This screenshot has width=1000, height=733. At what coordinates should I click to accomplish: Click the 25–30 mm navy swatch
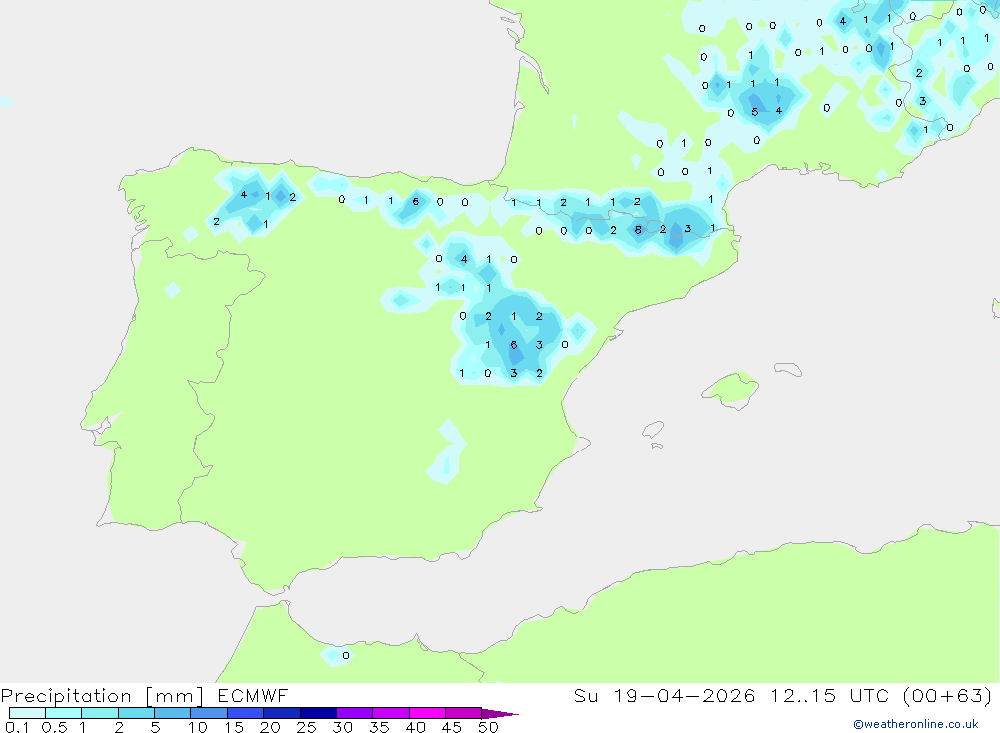[318, 713]
